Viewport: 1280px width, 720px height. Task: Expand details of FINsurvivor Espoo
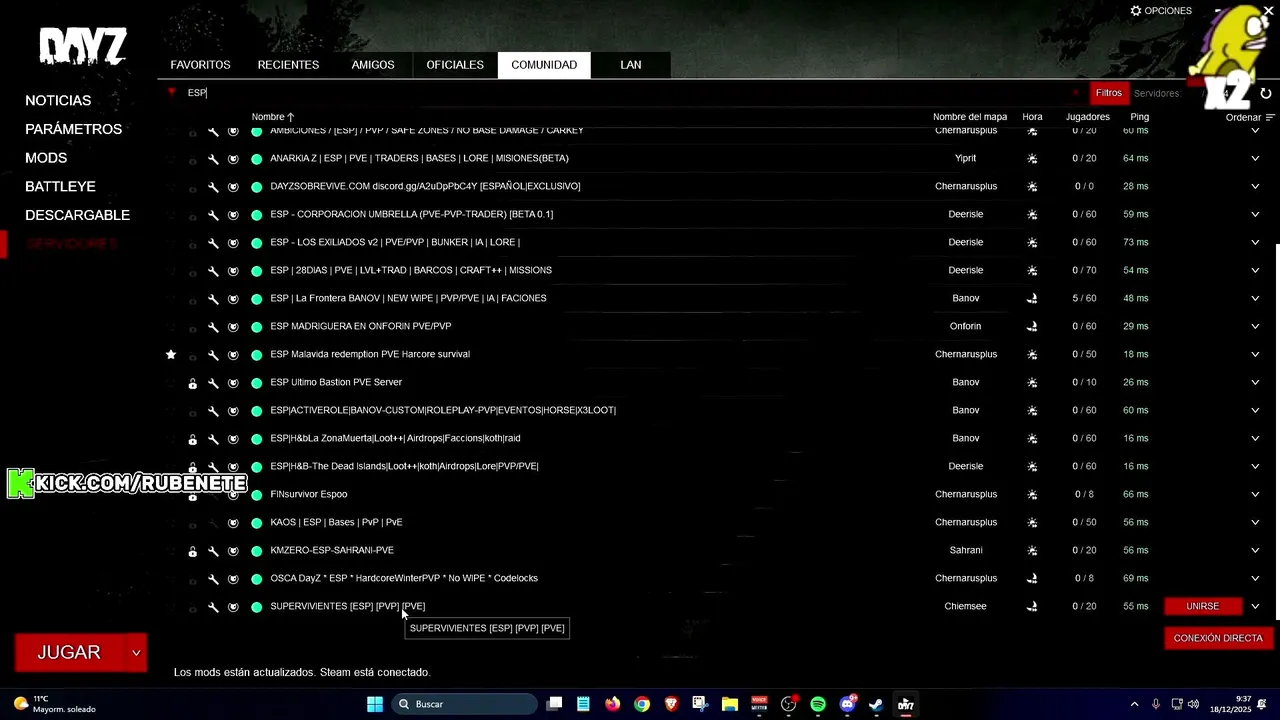point(1255,494)
